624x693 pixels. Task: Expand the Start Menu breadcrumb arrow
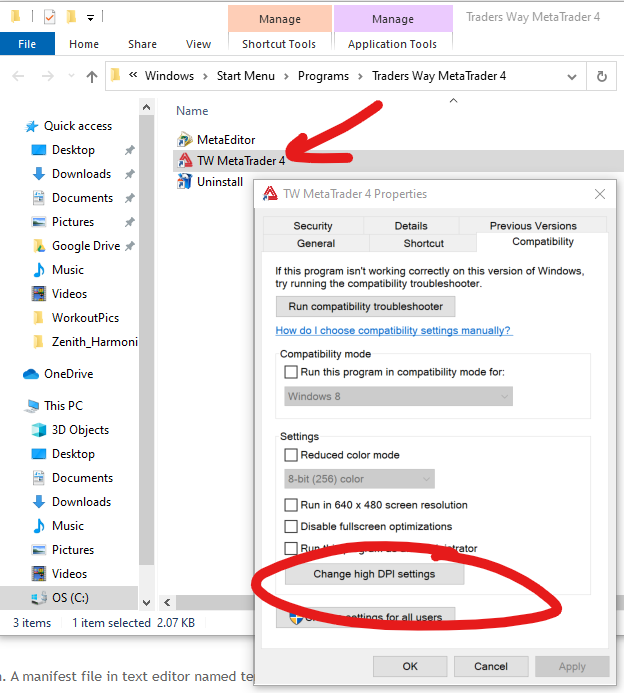coord(286,76)
